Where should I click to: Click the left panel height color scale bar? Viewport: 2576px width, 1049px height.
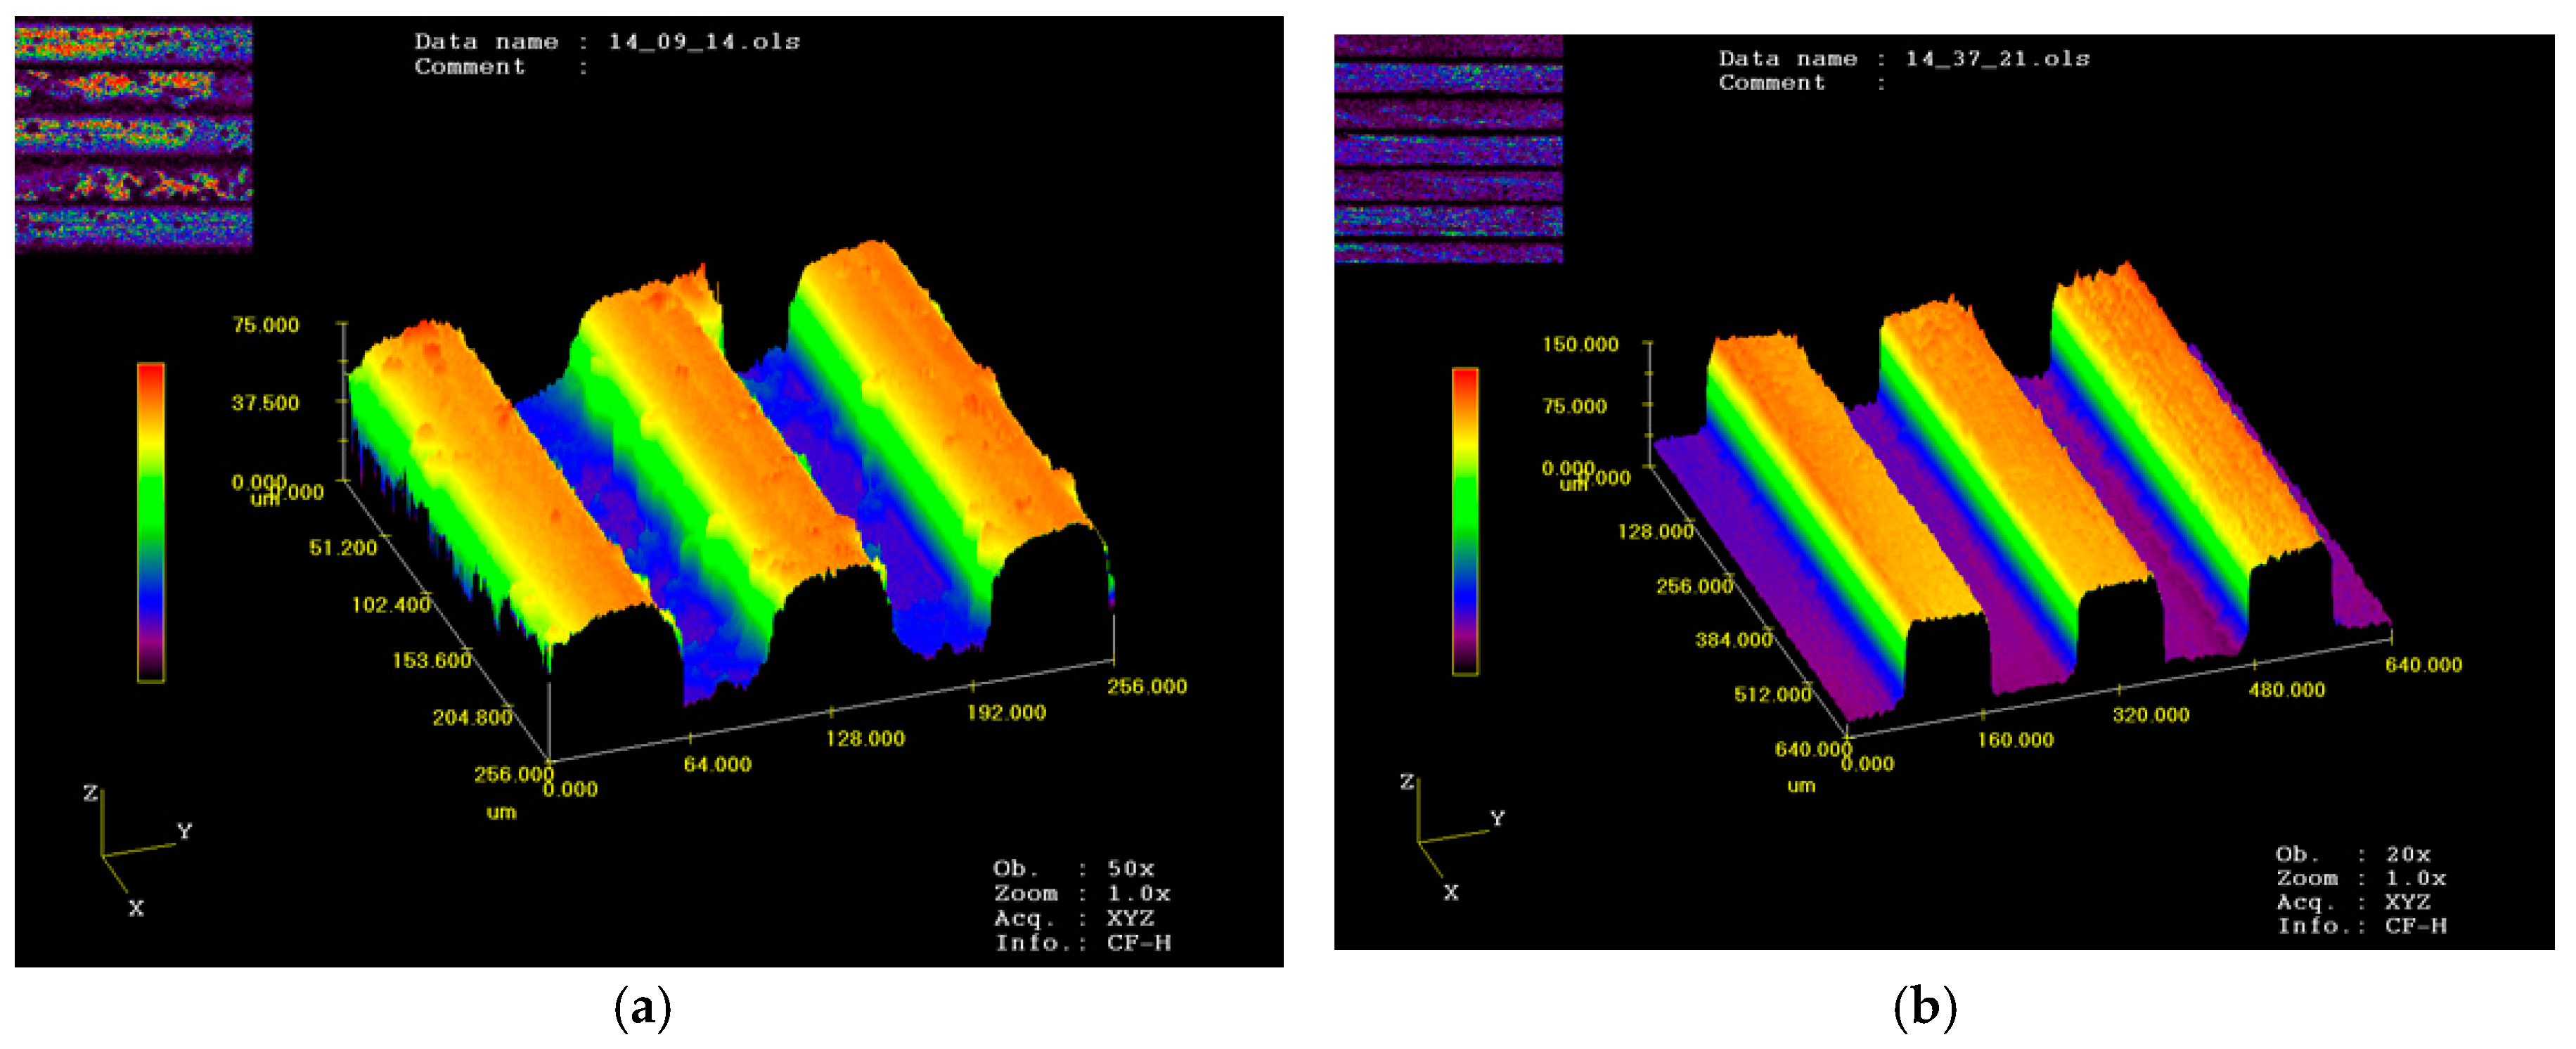150,522
